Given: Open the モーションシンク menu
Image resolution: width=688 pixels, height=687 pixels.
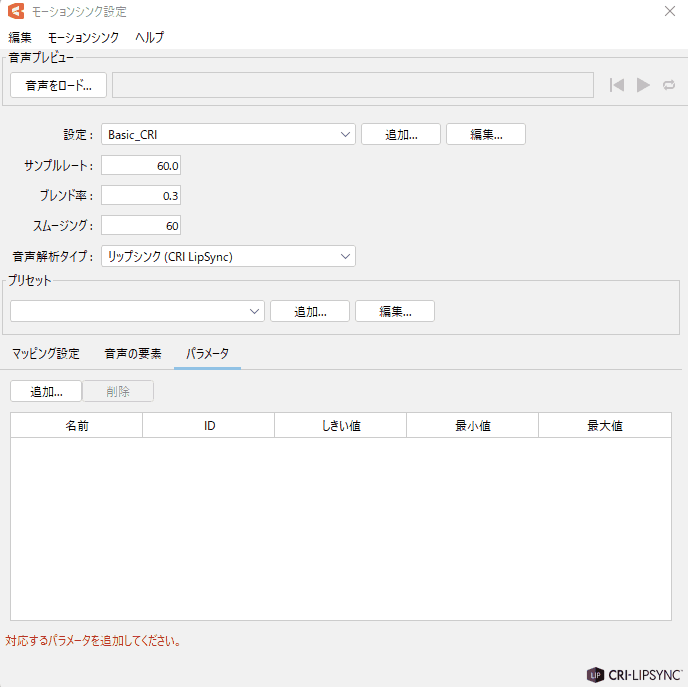Looking at the screenshot, I should [x=83, y=37].
